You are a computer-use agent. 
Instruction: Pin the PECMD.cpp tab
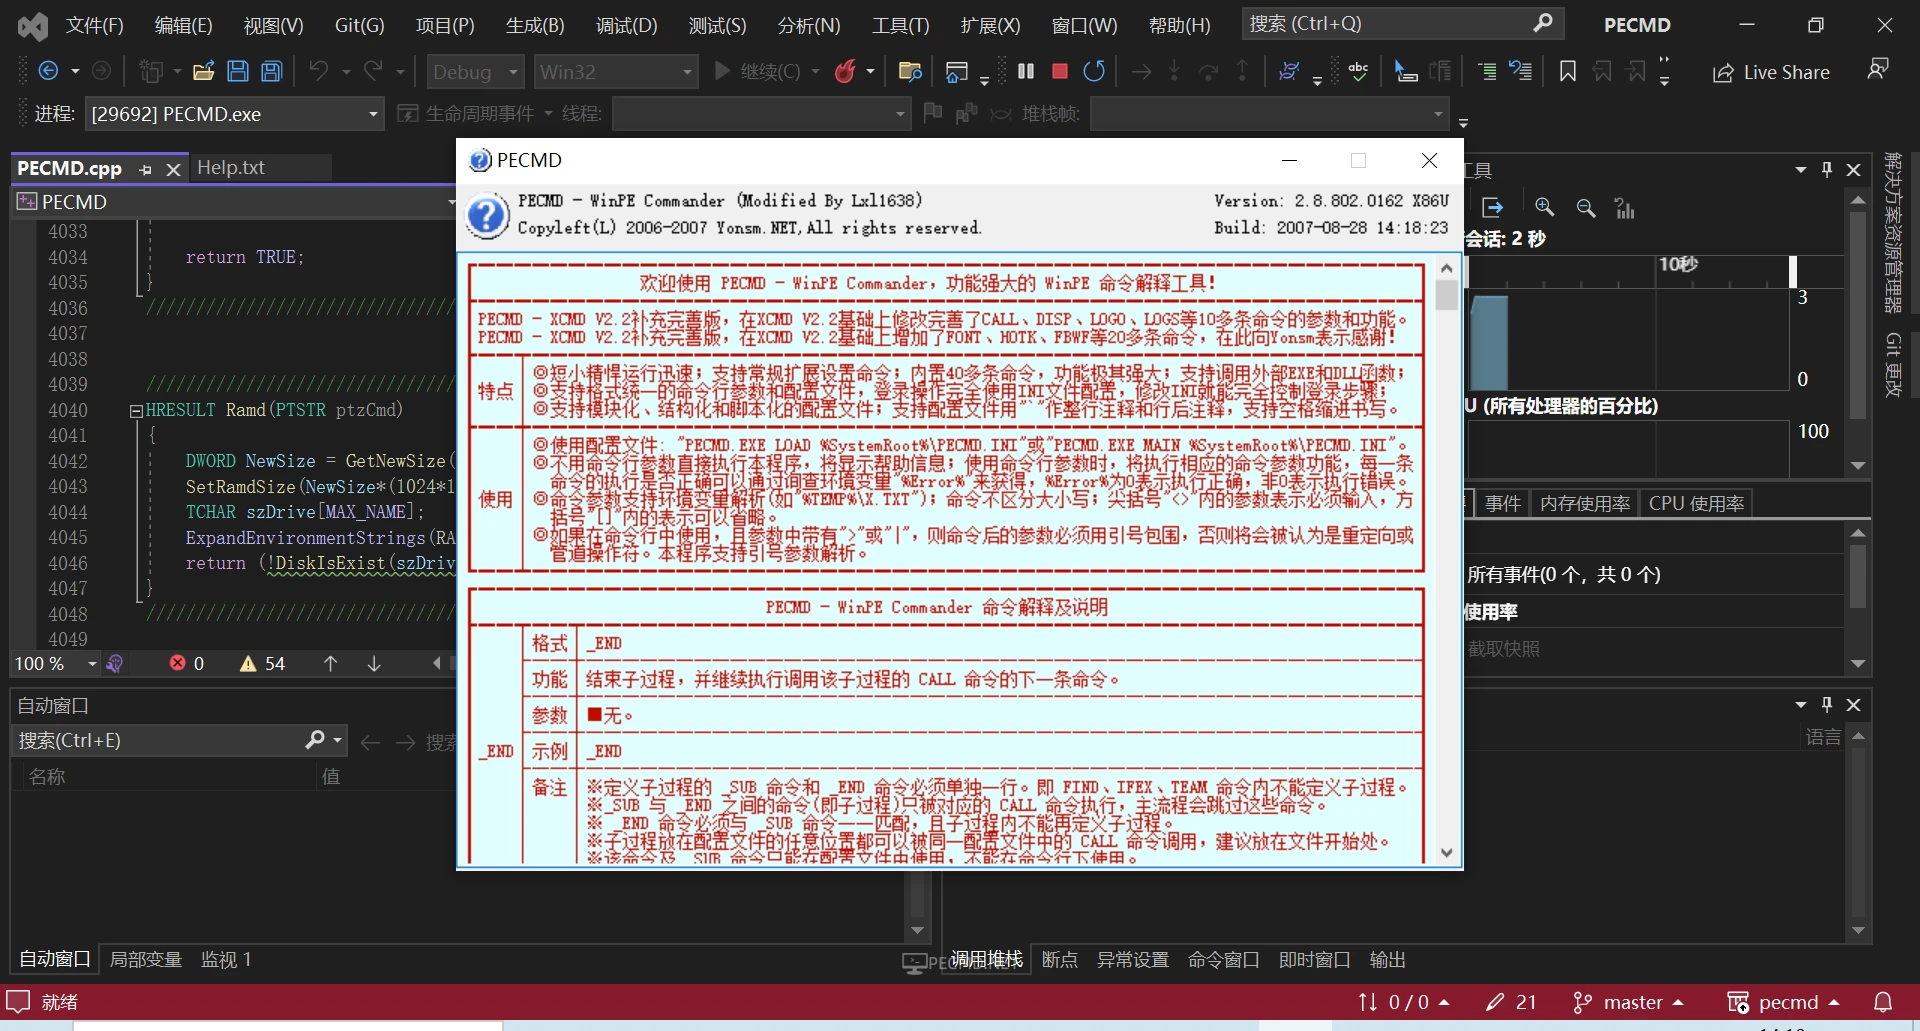(146, 169)
